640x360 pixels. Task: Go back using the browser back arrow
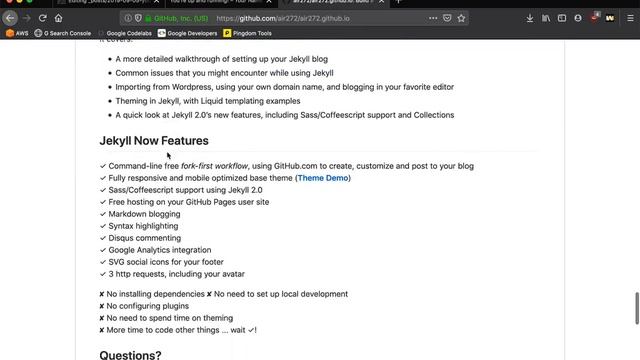[10, 18]
